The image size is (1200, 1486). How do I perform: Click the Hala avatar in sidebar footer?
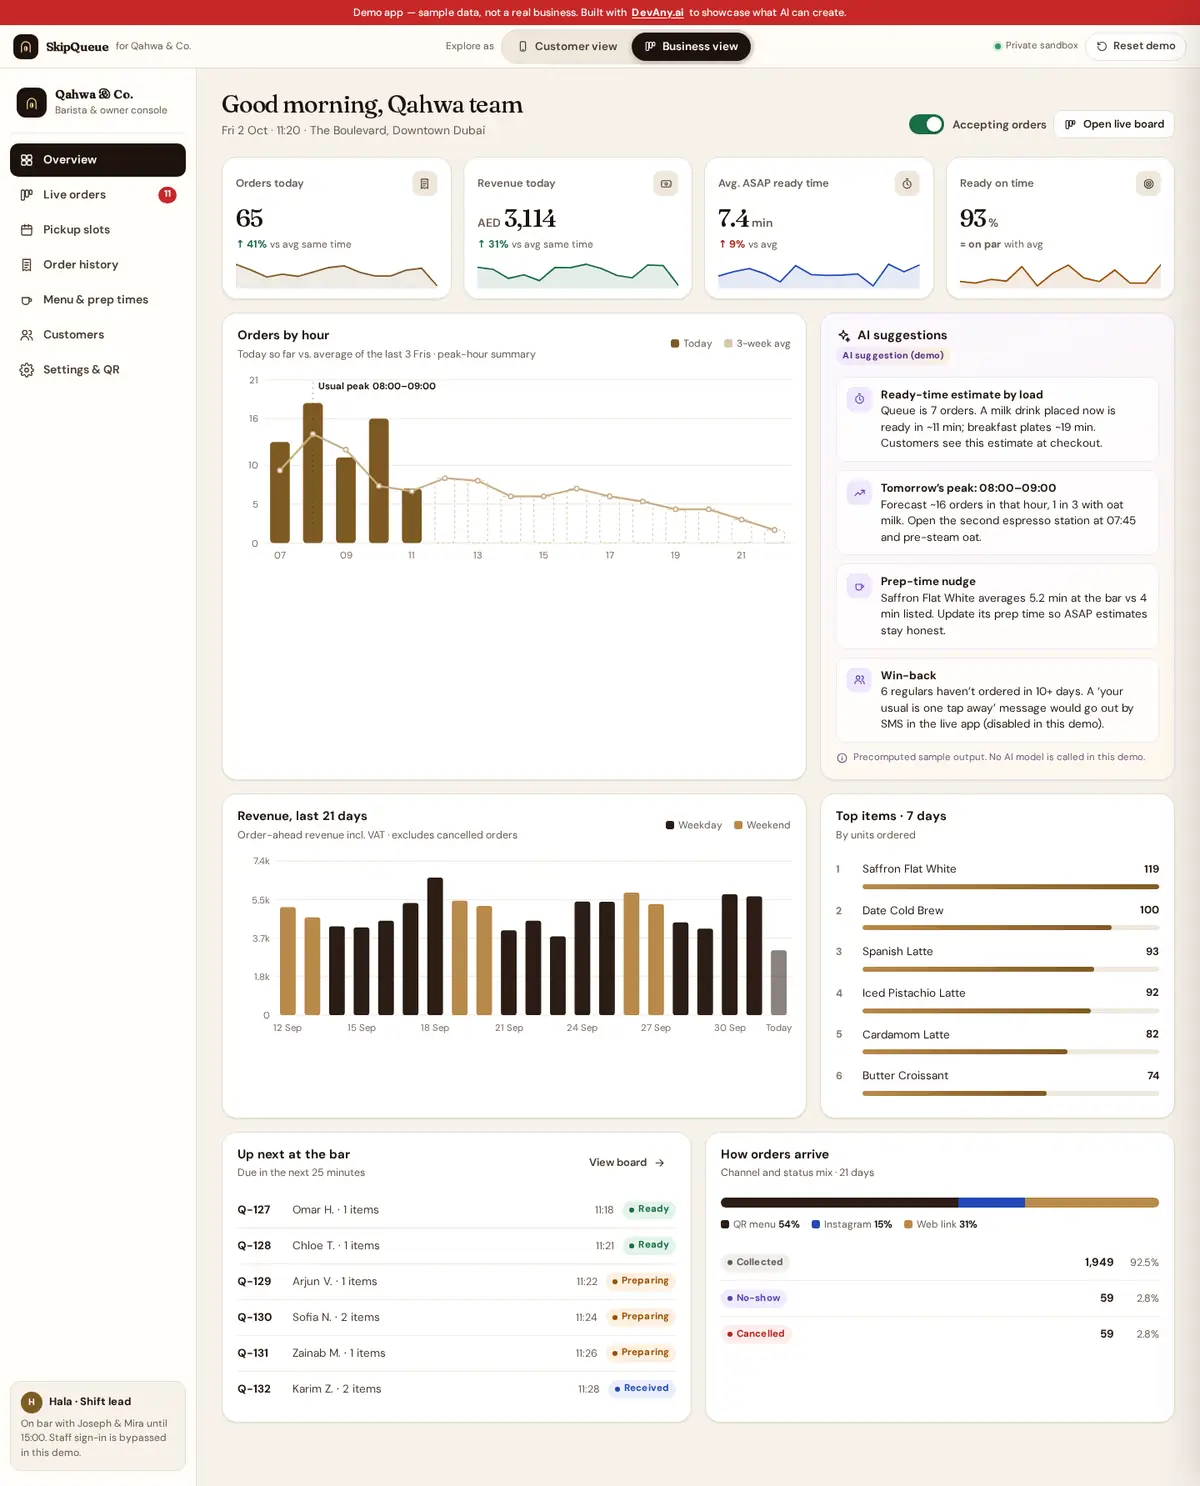click(x=31, y=1402)
